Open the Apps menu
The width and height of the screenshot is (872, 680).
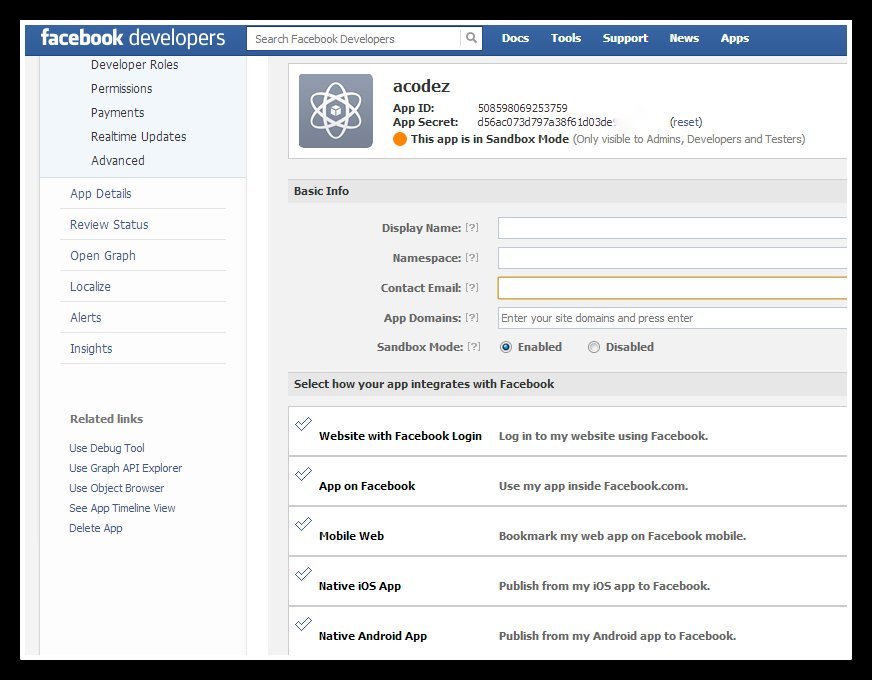[x=735, y=38]
